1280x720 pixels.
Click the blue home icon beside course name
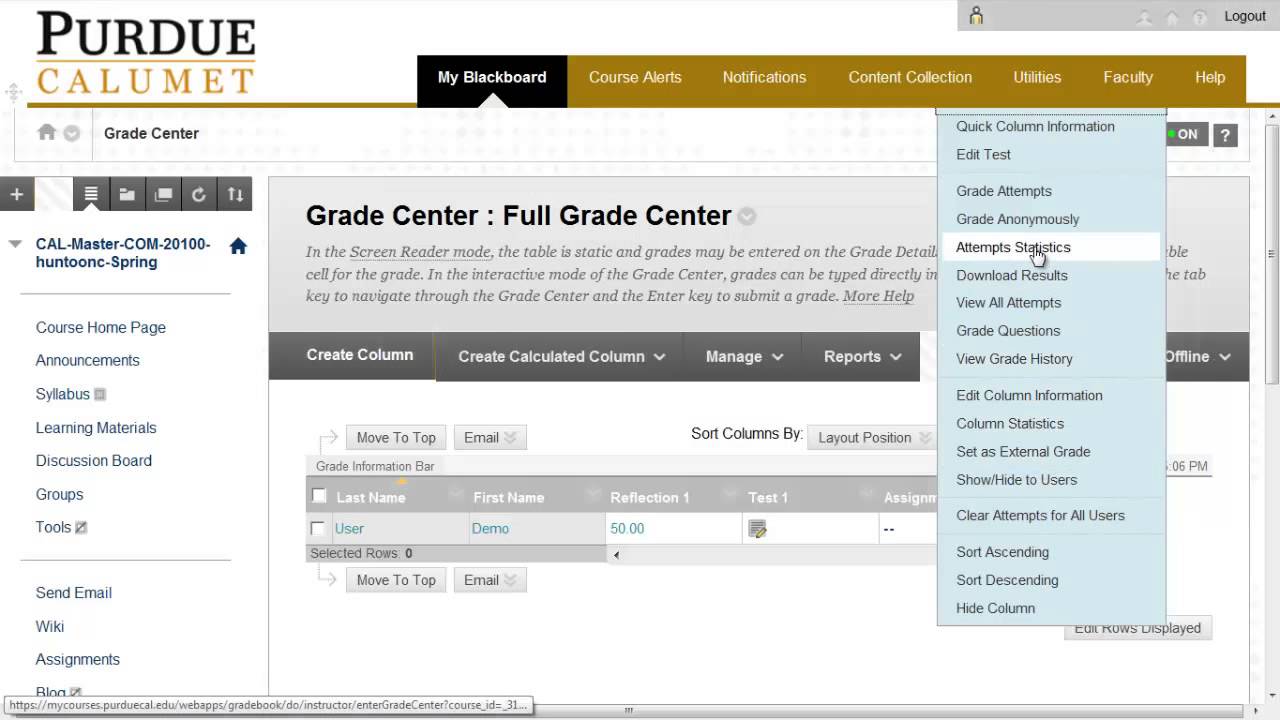(x=238, y=246)
